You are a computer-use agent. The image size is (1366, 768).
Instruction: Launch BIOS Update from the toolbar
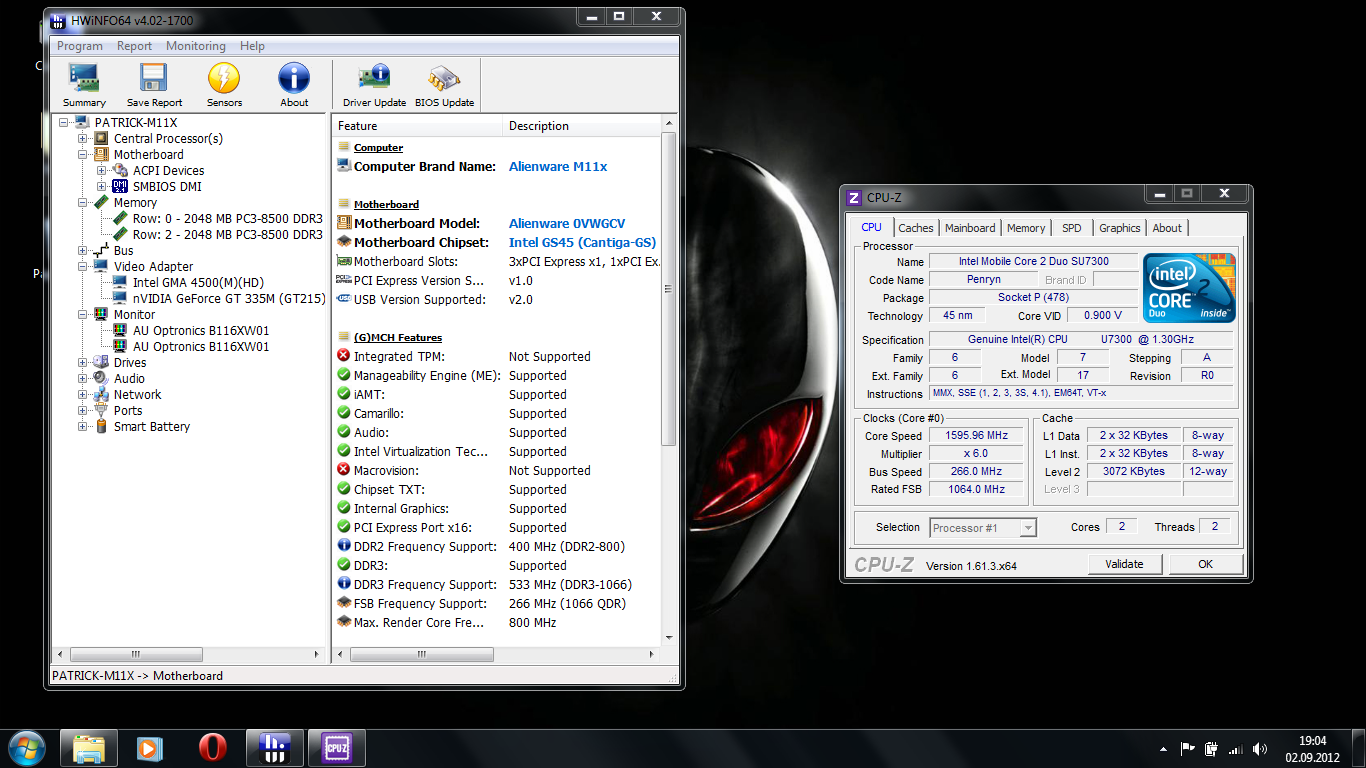coord(444,86)
